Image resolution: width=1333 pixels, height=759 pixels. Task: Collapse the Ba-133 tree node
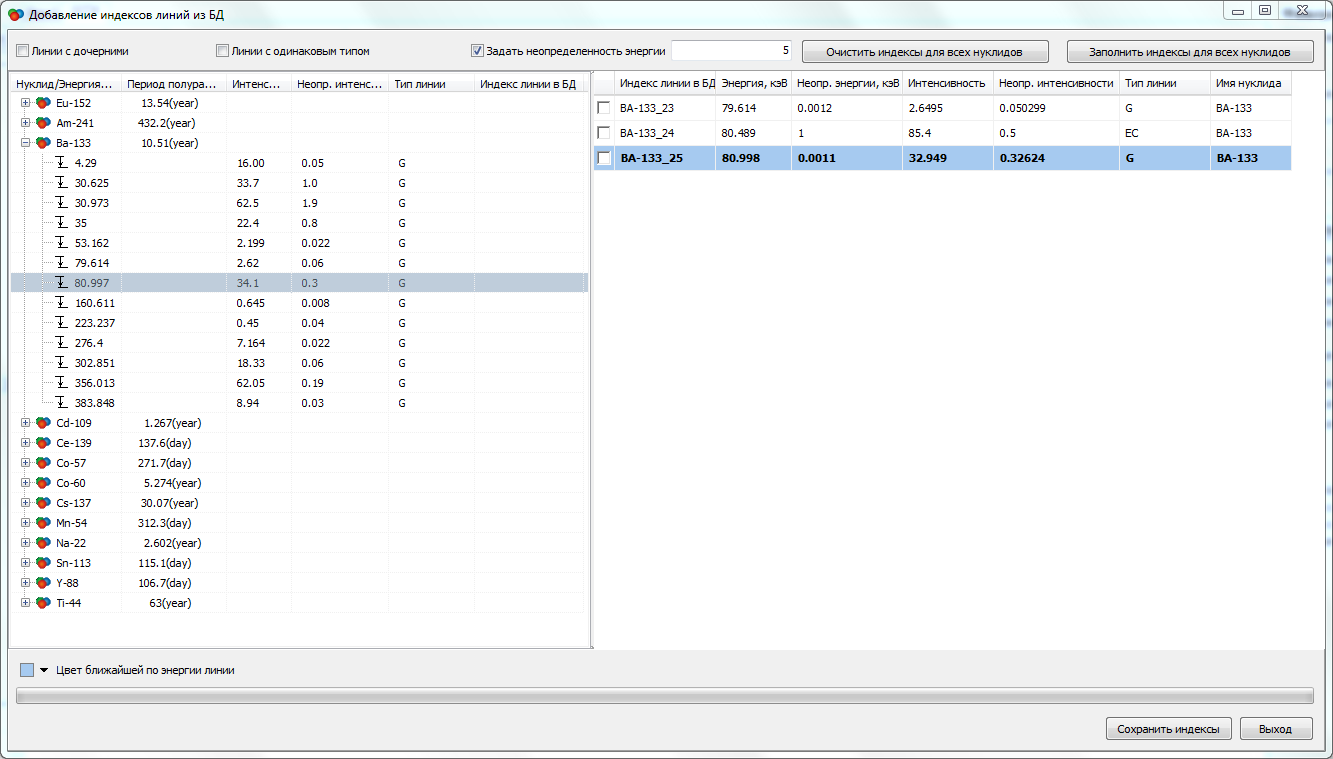pos(26,143)
